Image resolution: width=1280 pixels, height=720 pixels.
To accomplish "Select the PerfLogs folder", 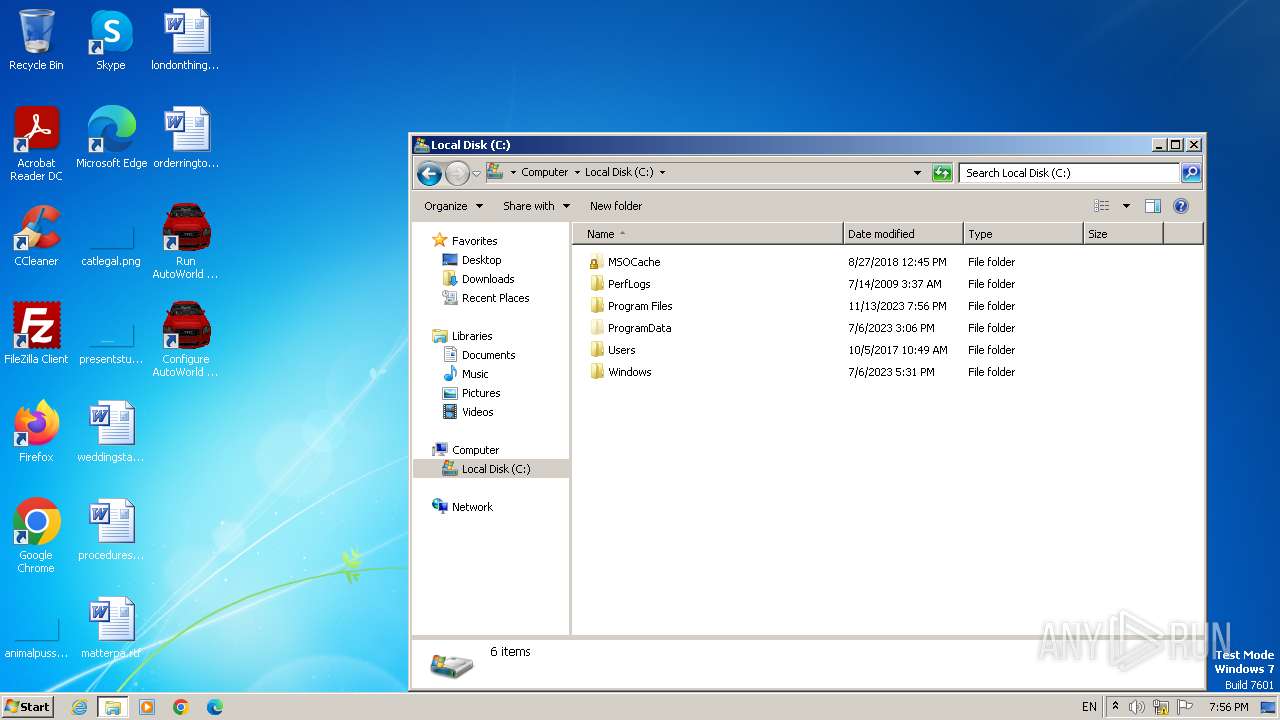I will tap(629, 284).
